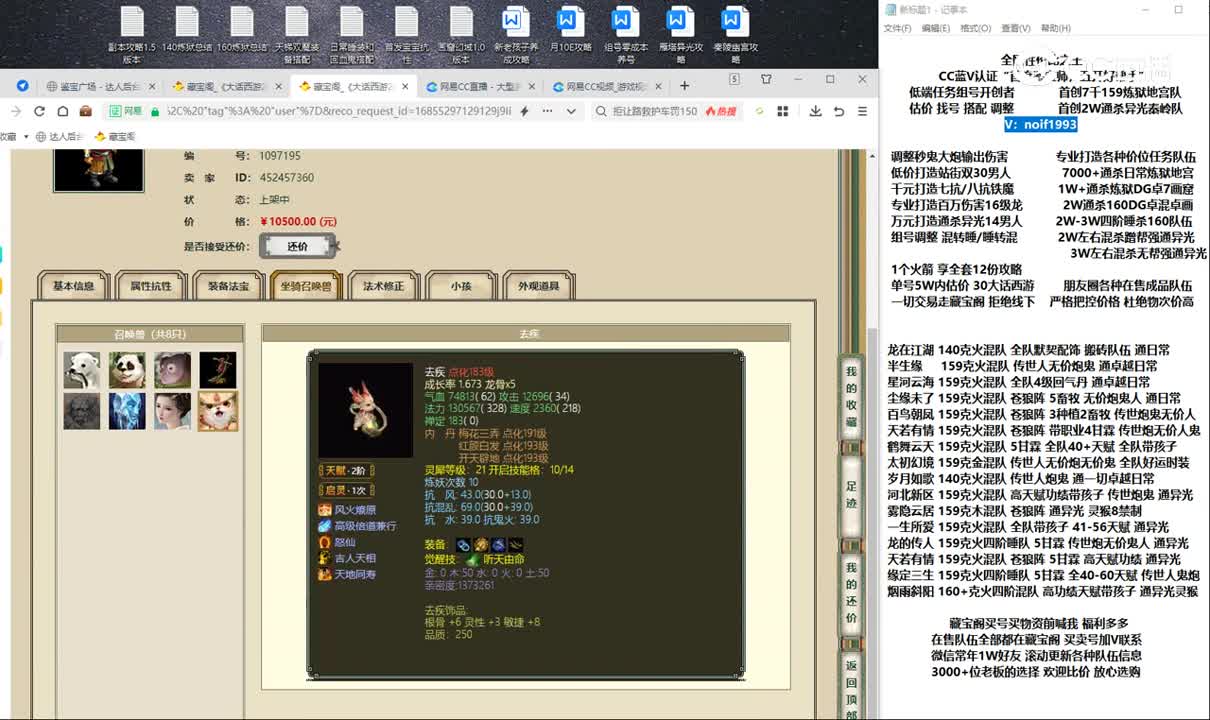Image resolution: width=1210 pixels, height=720 pixels.
Task: Click the first blue chain equipment icon
Action: click(464, 545)
